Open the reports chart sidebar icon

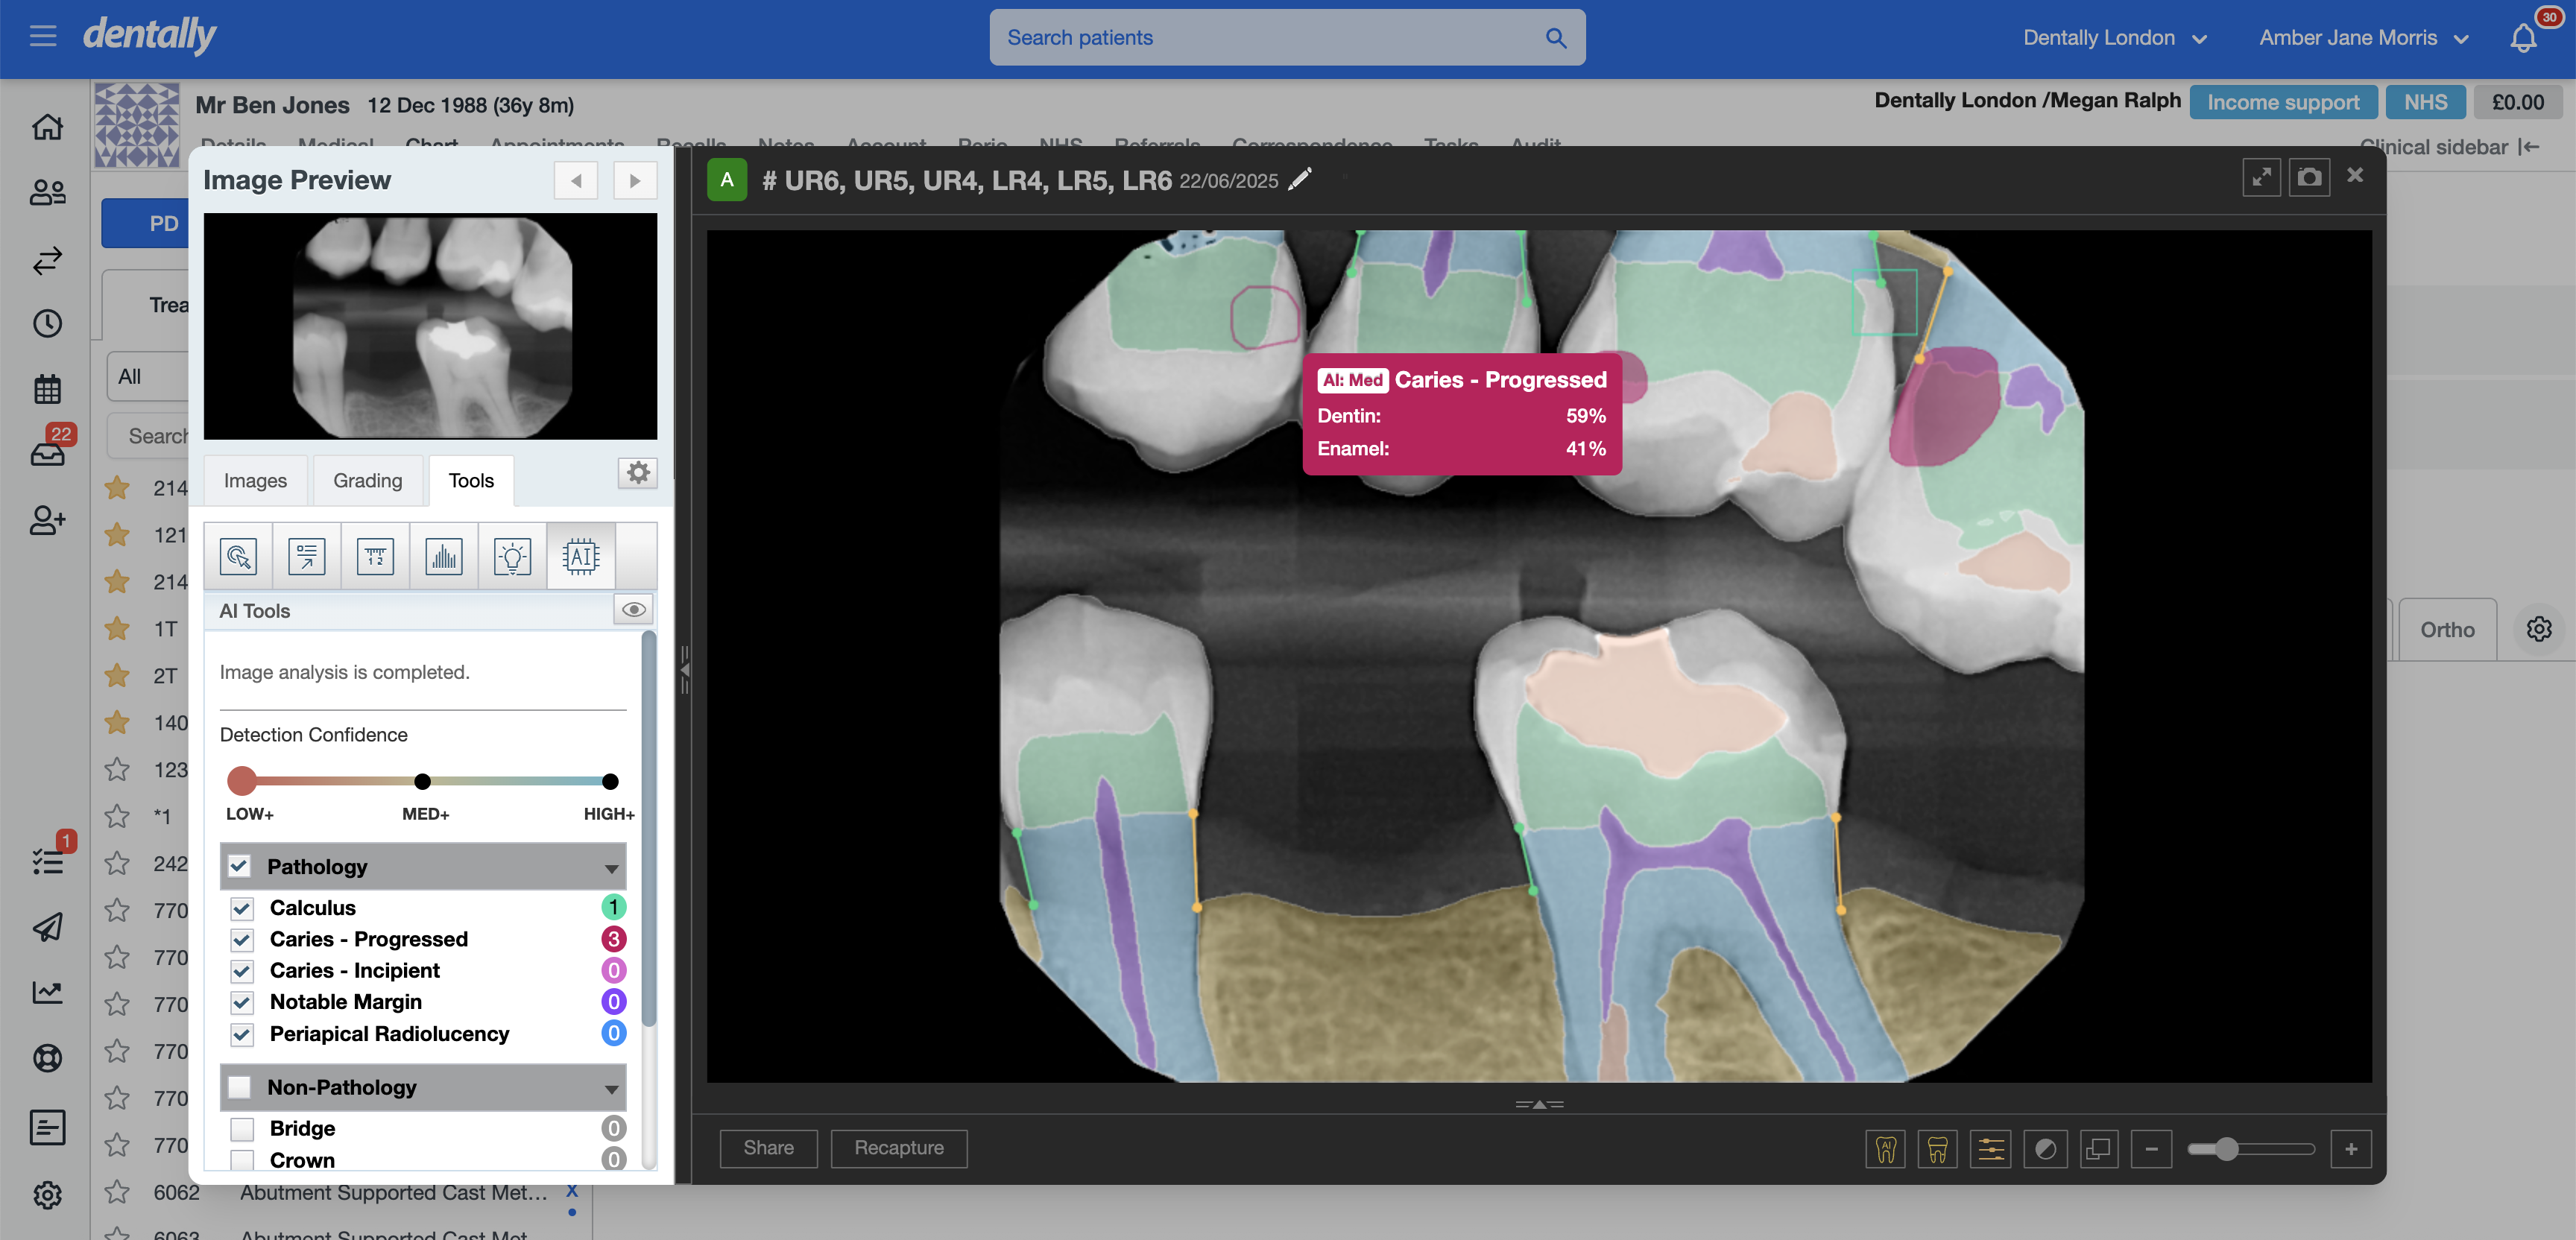tap(47, 992)
